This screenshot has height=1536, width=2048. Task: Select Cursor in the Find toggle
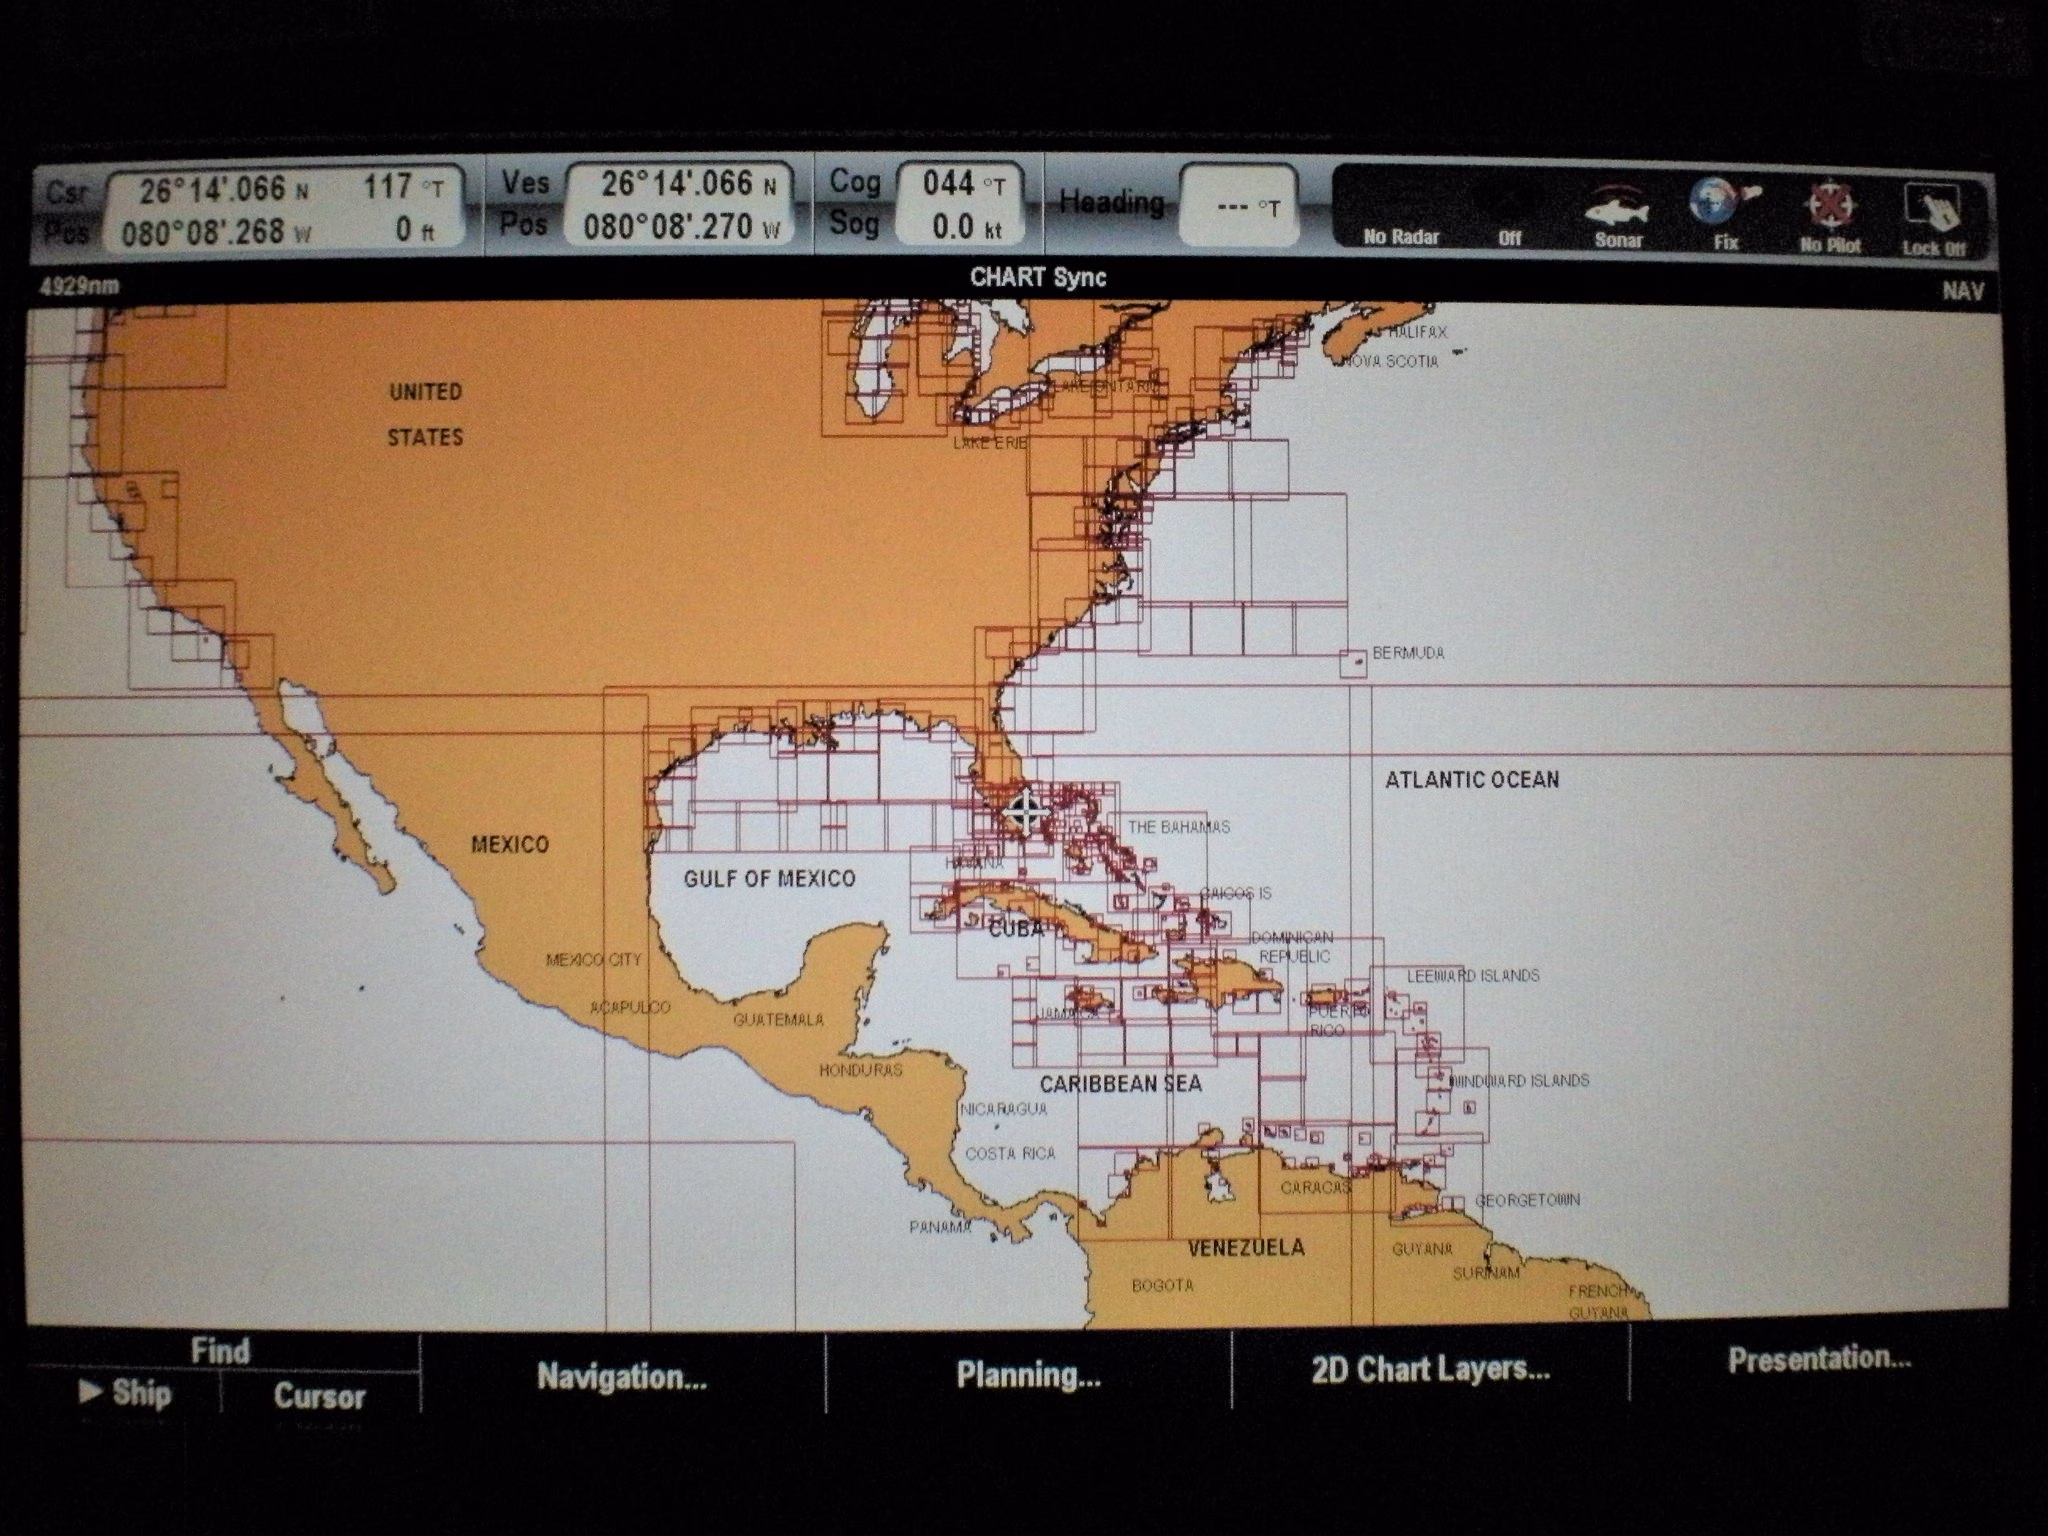[319, 1396]
